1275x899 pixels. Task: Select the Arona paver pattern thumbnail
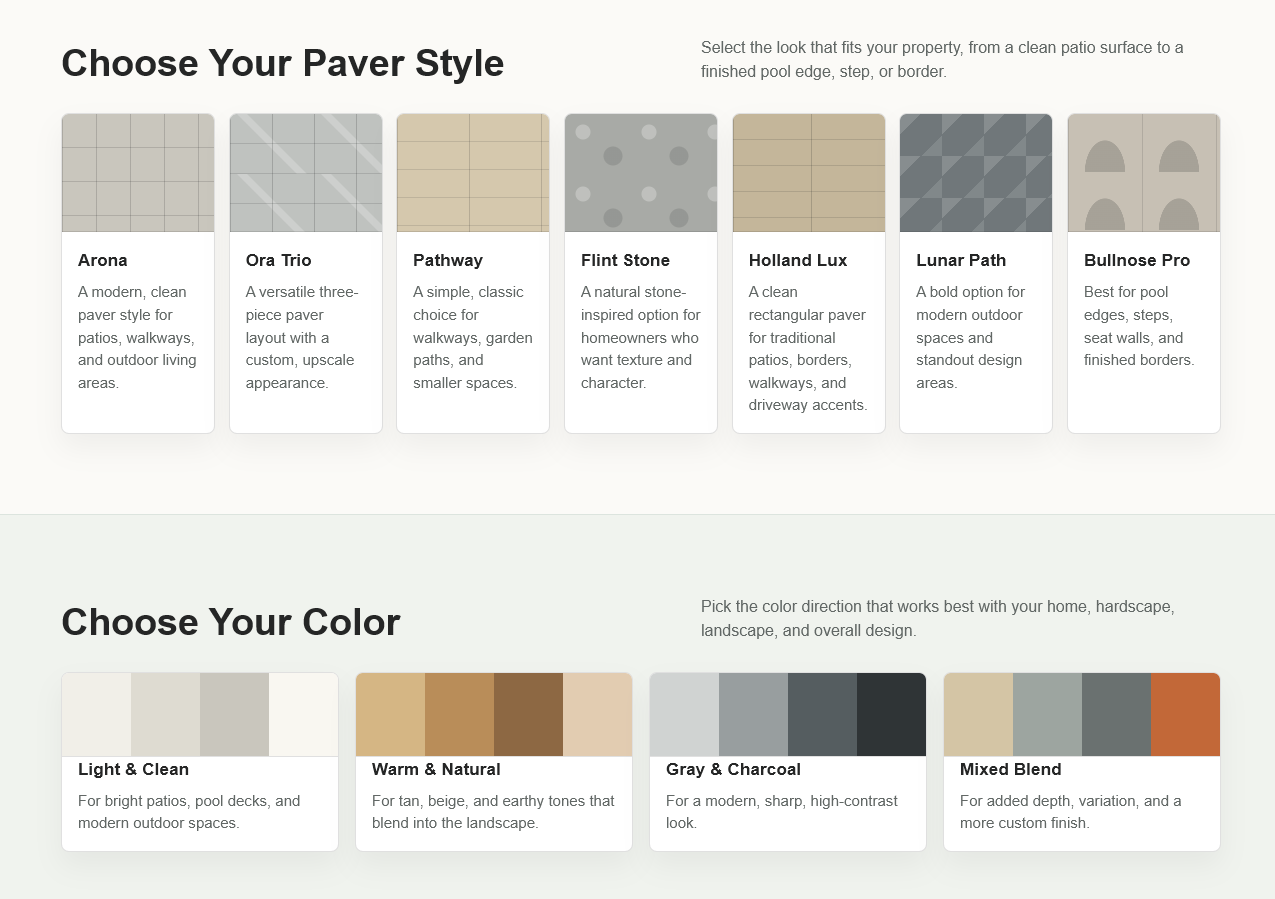pos(138,173)
